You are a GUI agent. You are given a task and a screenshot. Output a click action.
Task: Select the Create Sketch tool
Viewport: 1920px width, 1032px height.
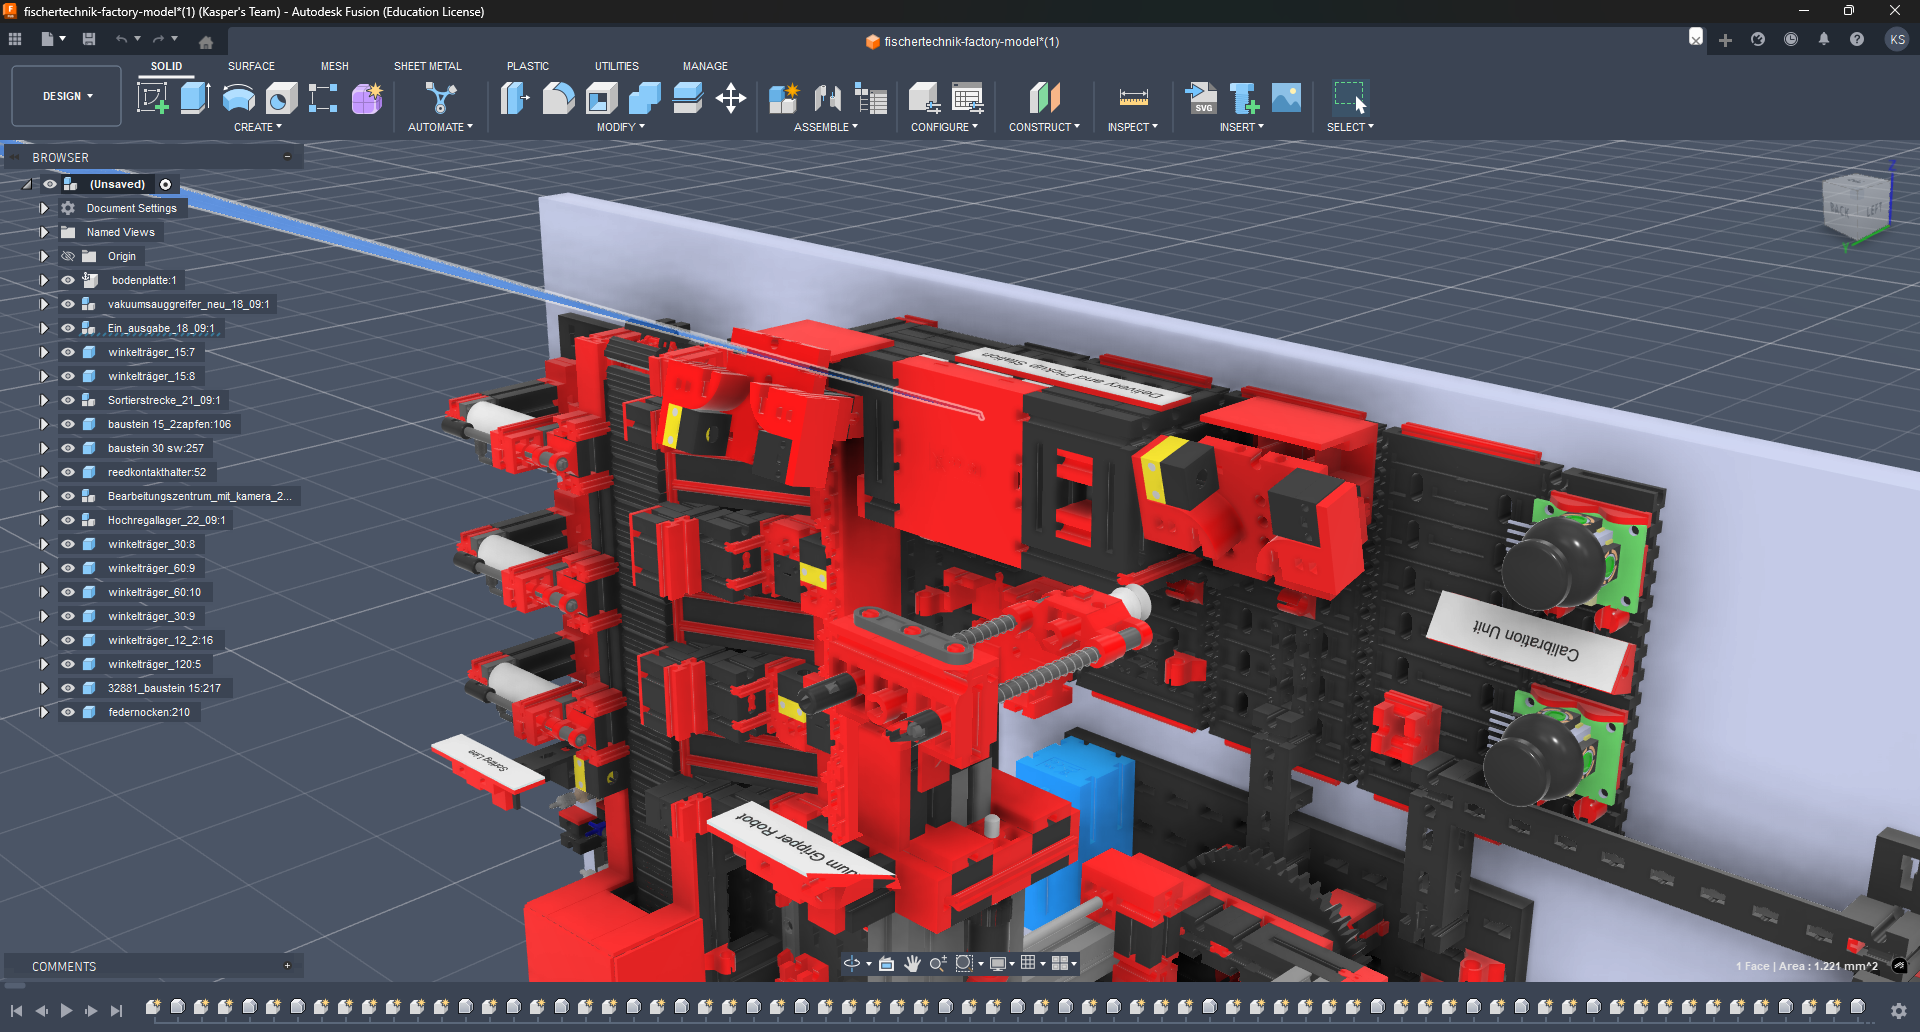pos(152,98)
